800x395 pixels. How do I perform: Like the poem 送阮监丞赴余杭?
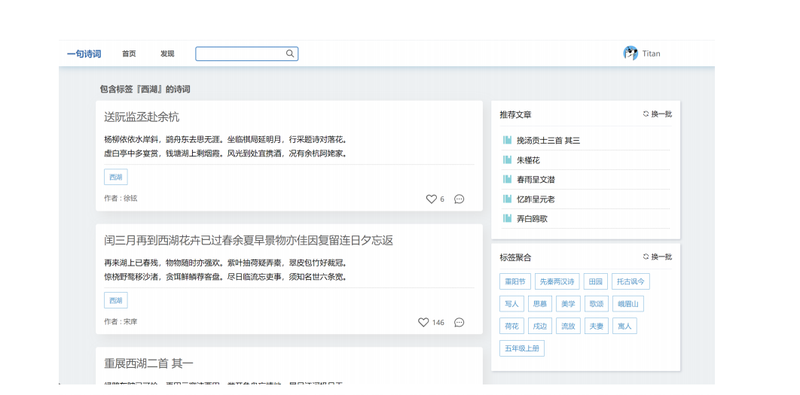431,199
